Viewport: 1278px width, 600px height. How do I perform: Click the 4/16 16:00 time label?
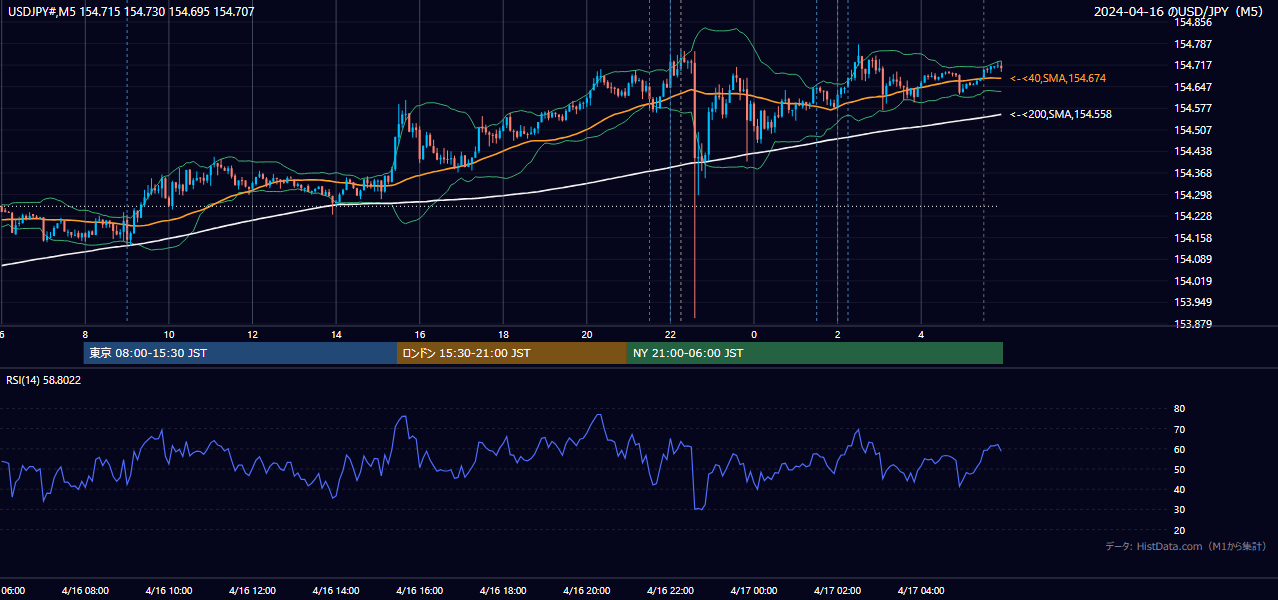pyautogui.click(x=419, y=591)
